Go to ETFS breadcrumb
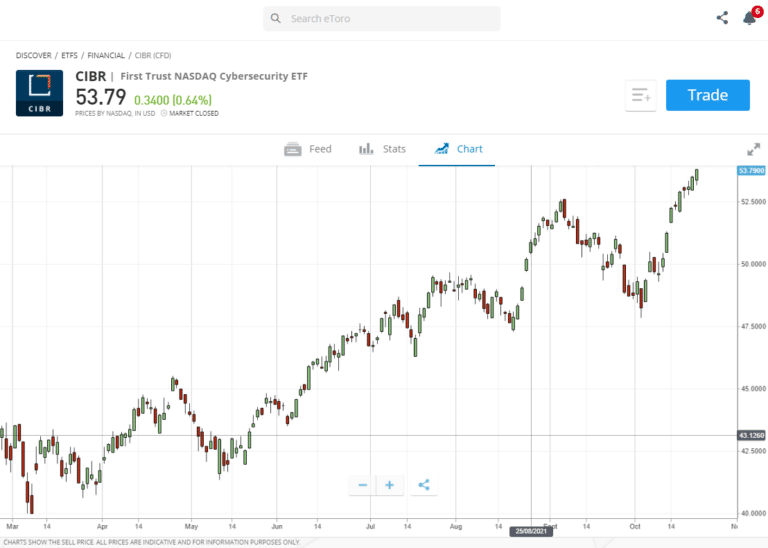Viewport: 768px width, 548px height. tap(69, 55)
